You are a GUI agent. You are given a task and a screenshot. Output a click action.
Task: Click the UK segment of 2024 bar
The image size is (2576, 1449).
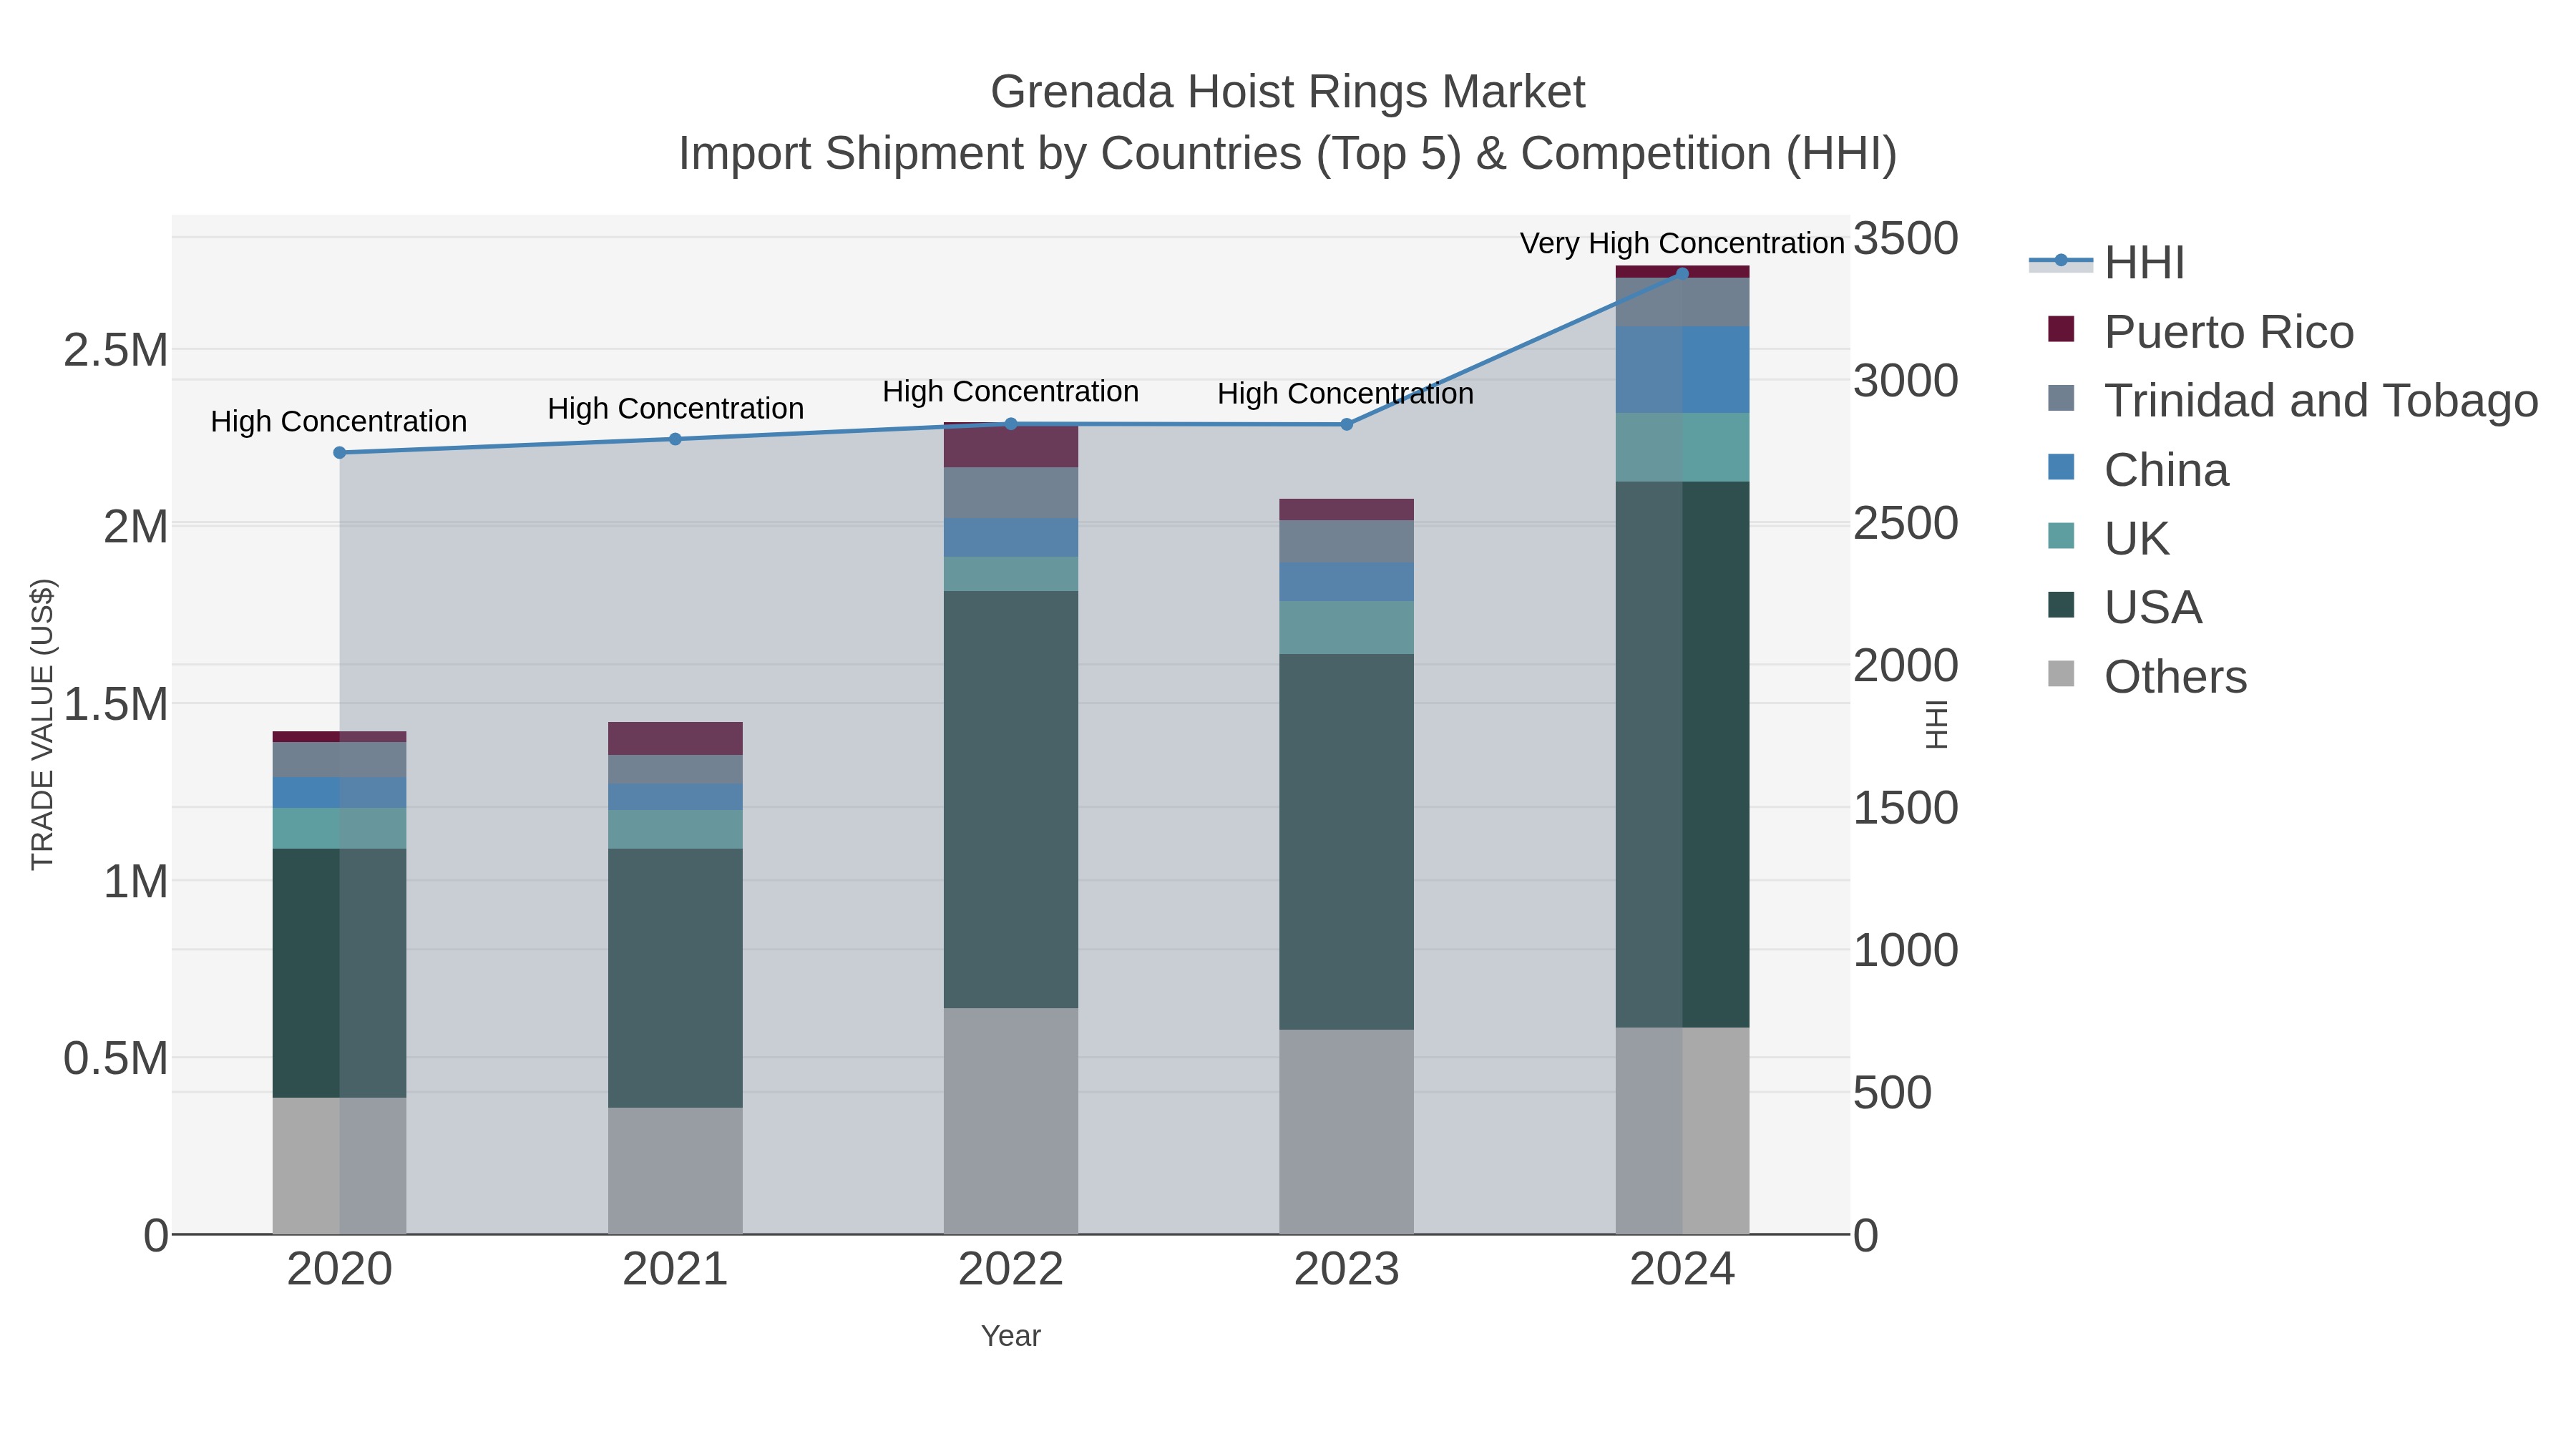[x=1682, y=447]
